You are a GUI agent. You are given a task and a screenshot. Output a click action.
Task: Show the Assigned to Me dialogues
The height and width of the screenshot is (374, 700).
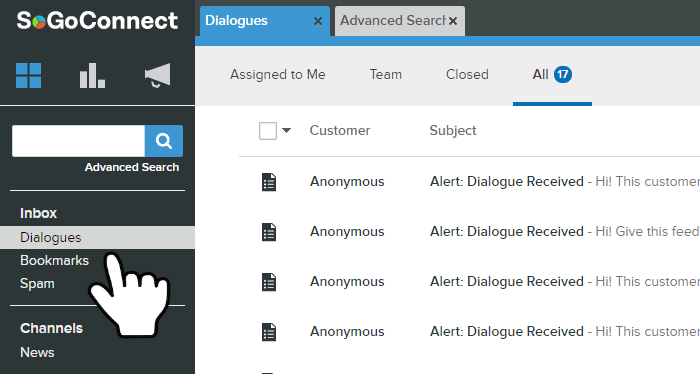[278, 75]
